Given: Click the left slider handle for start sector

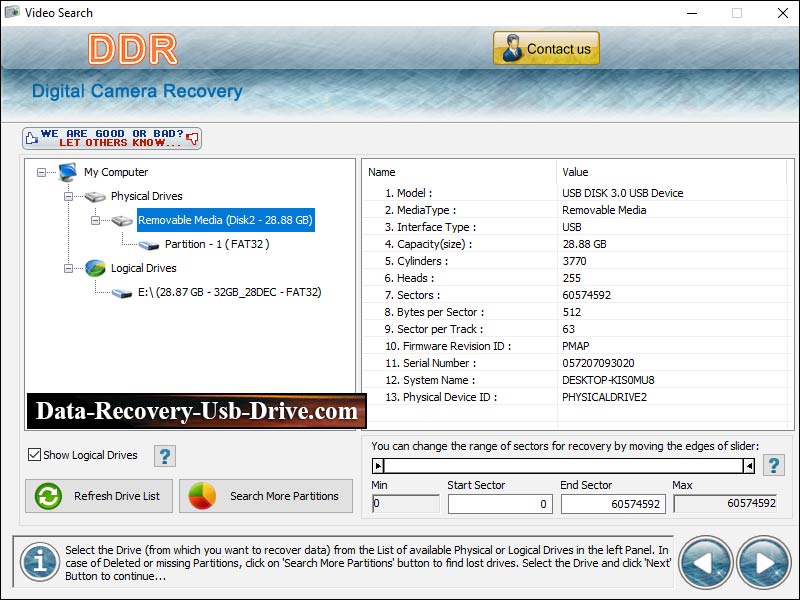Looking at the screenshot, I should (378, 466).
